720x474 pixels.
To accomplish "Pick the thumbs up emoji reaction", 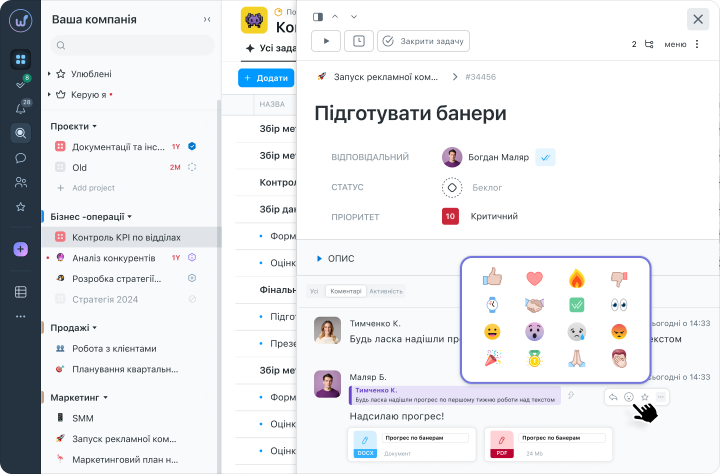I will click(x=492, y=277).
